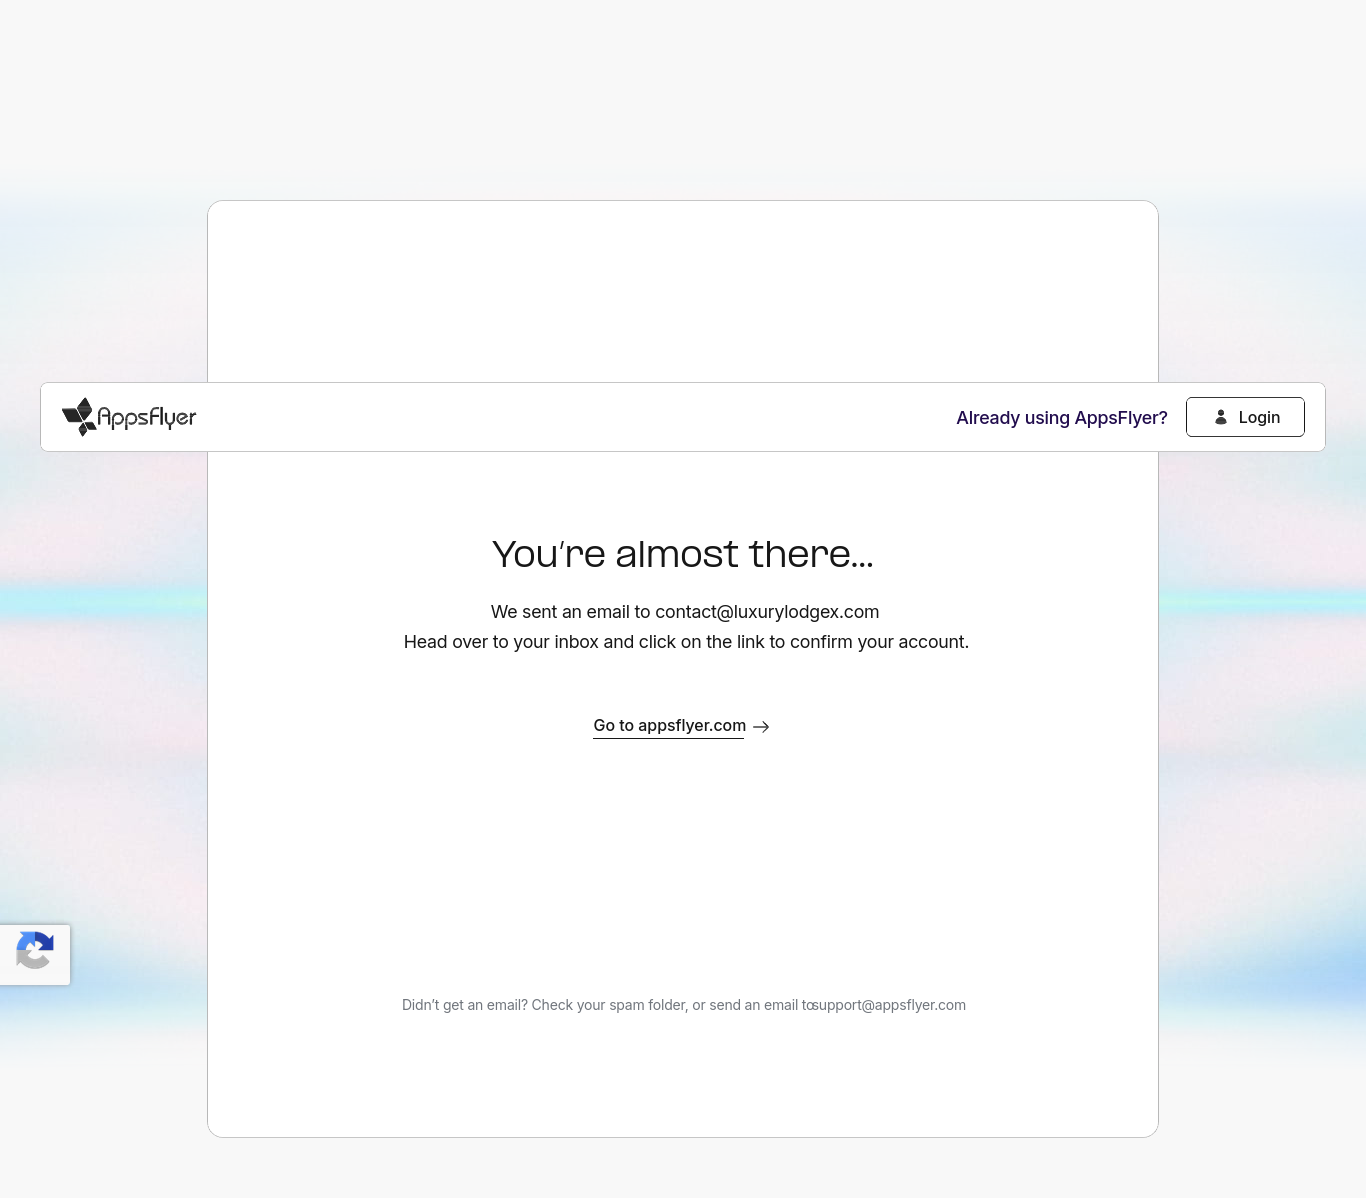This screenshot has height=1198, width=1366.
Task: Click the "We sent an email to" text
Action: click(570, 612)
